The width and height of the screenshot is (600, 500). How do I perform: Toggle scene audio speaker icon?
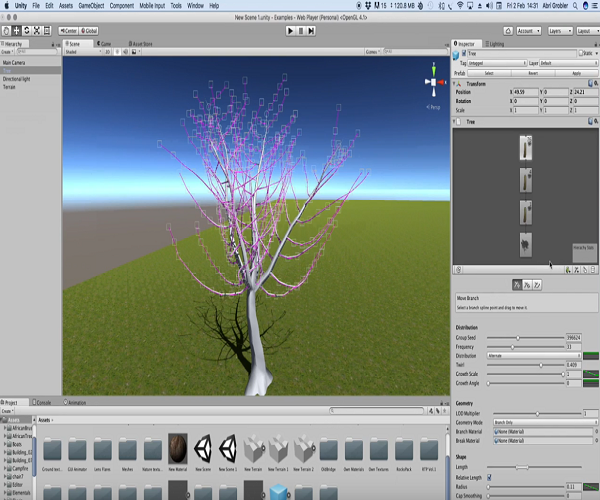pyautogui.click(x=126, y=52)
